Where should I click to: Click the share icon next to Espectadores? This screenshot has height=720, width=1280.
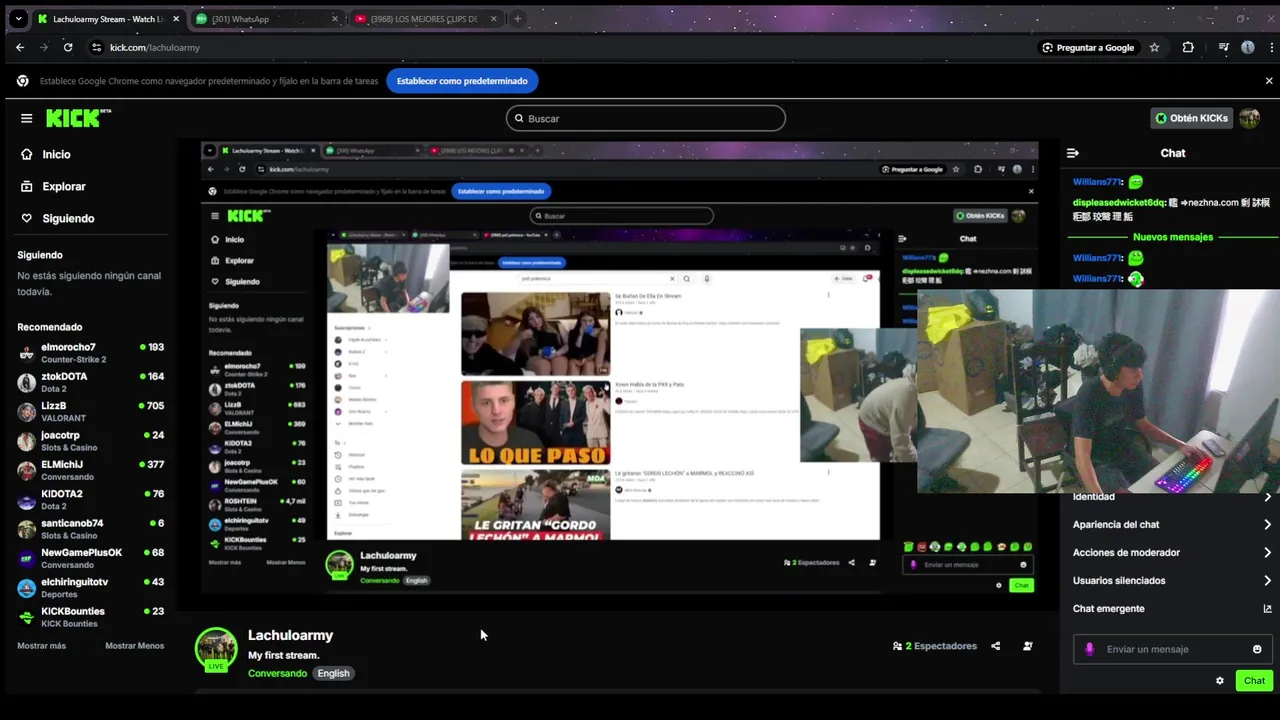995,646
